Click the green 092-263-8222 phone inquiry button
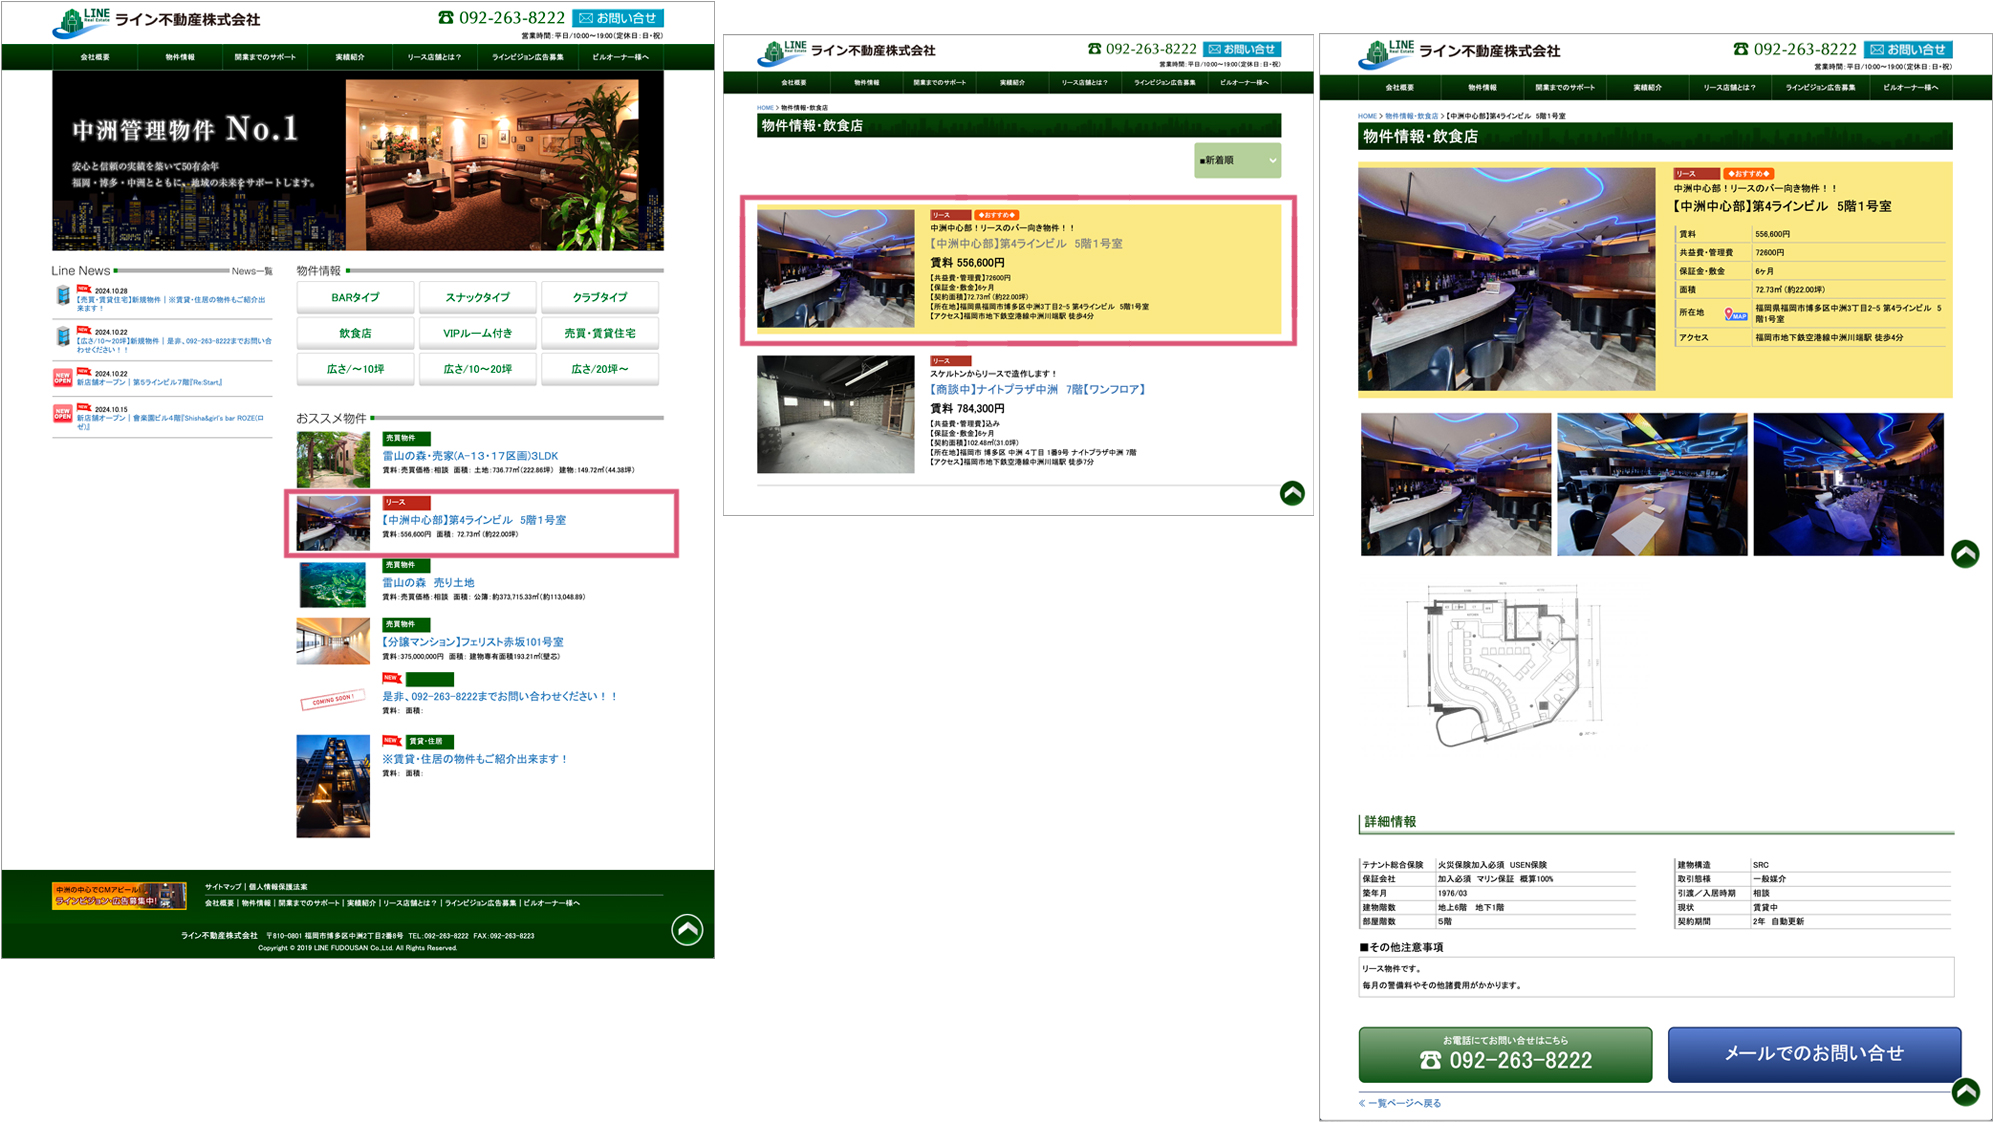 [x=1504, y=1055]
